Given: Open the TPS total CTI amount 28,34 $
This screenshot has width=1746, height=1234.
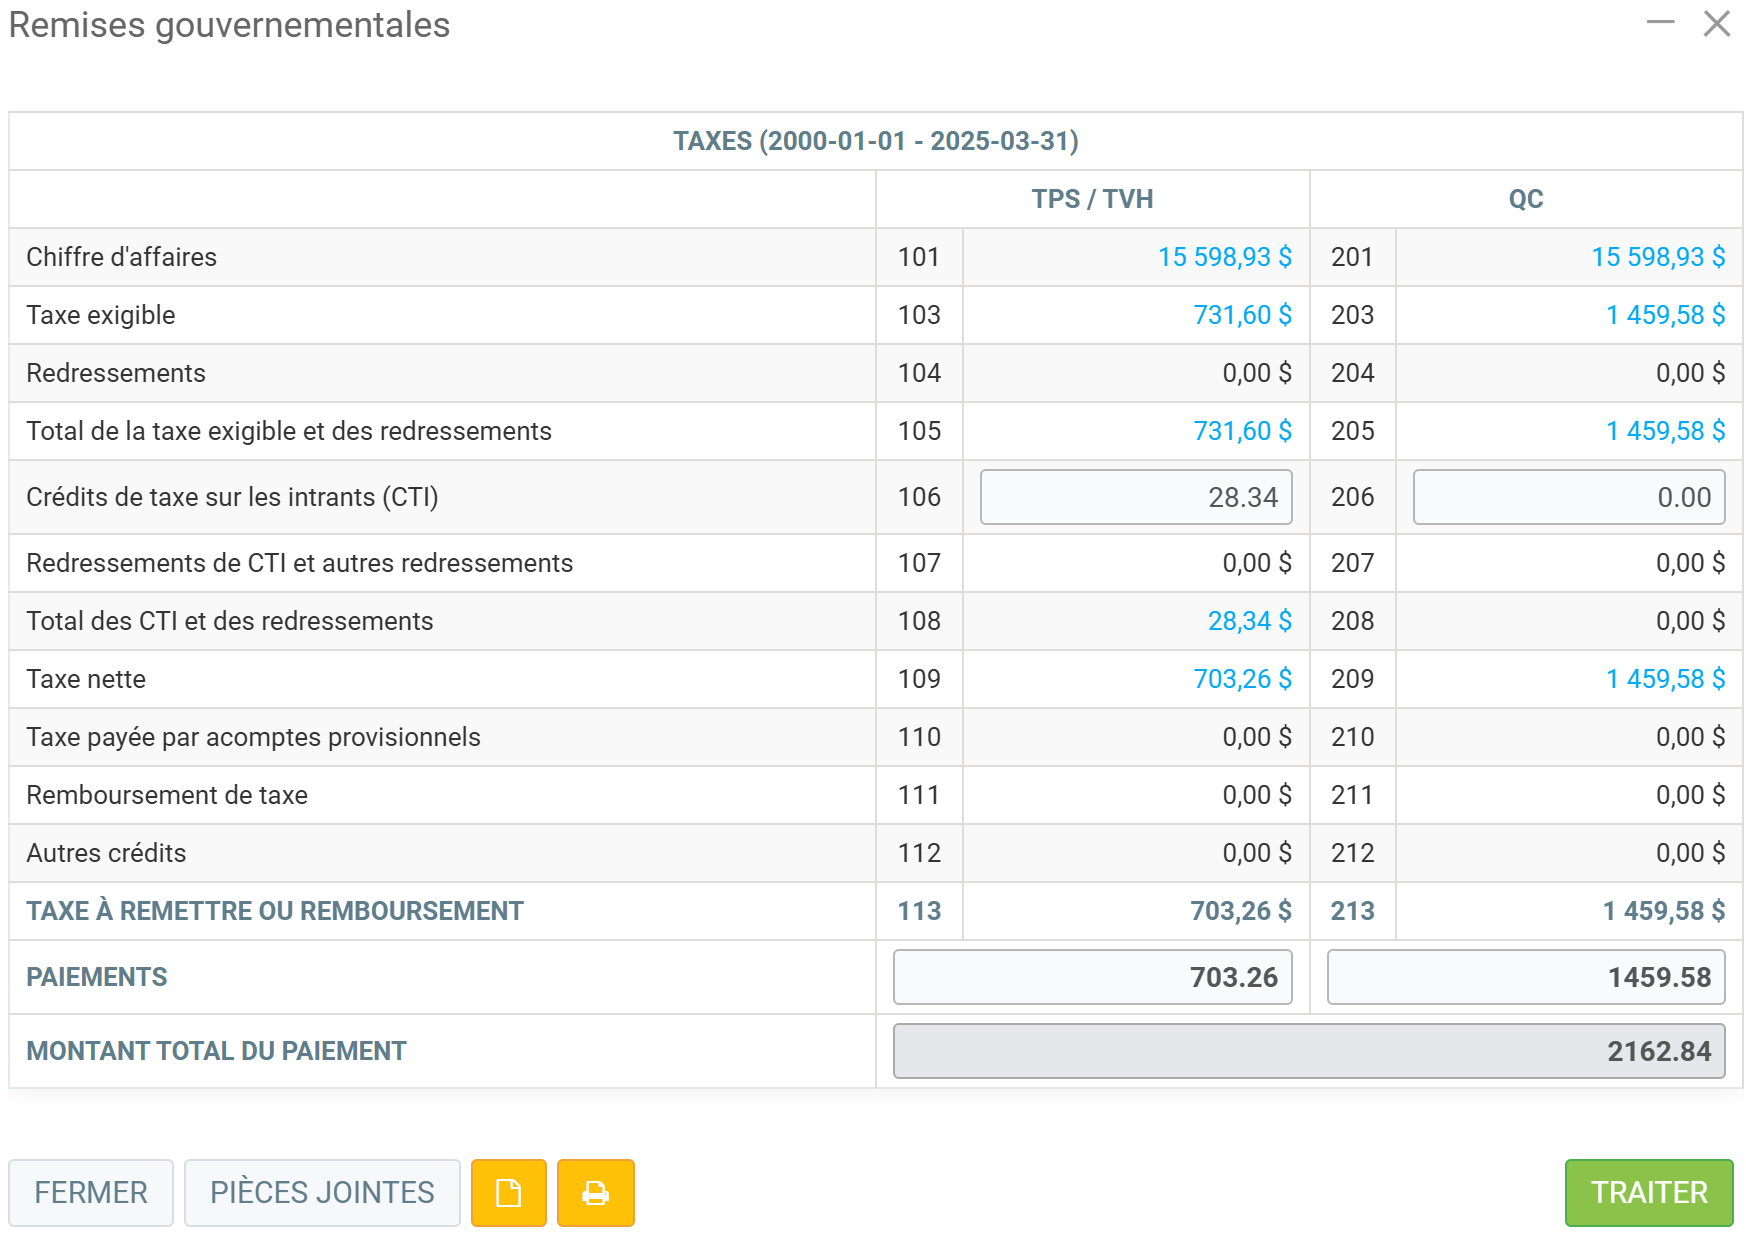Looking at the screenshot, I should (x=1249, y=621).
